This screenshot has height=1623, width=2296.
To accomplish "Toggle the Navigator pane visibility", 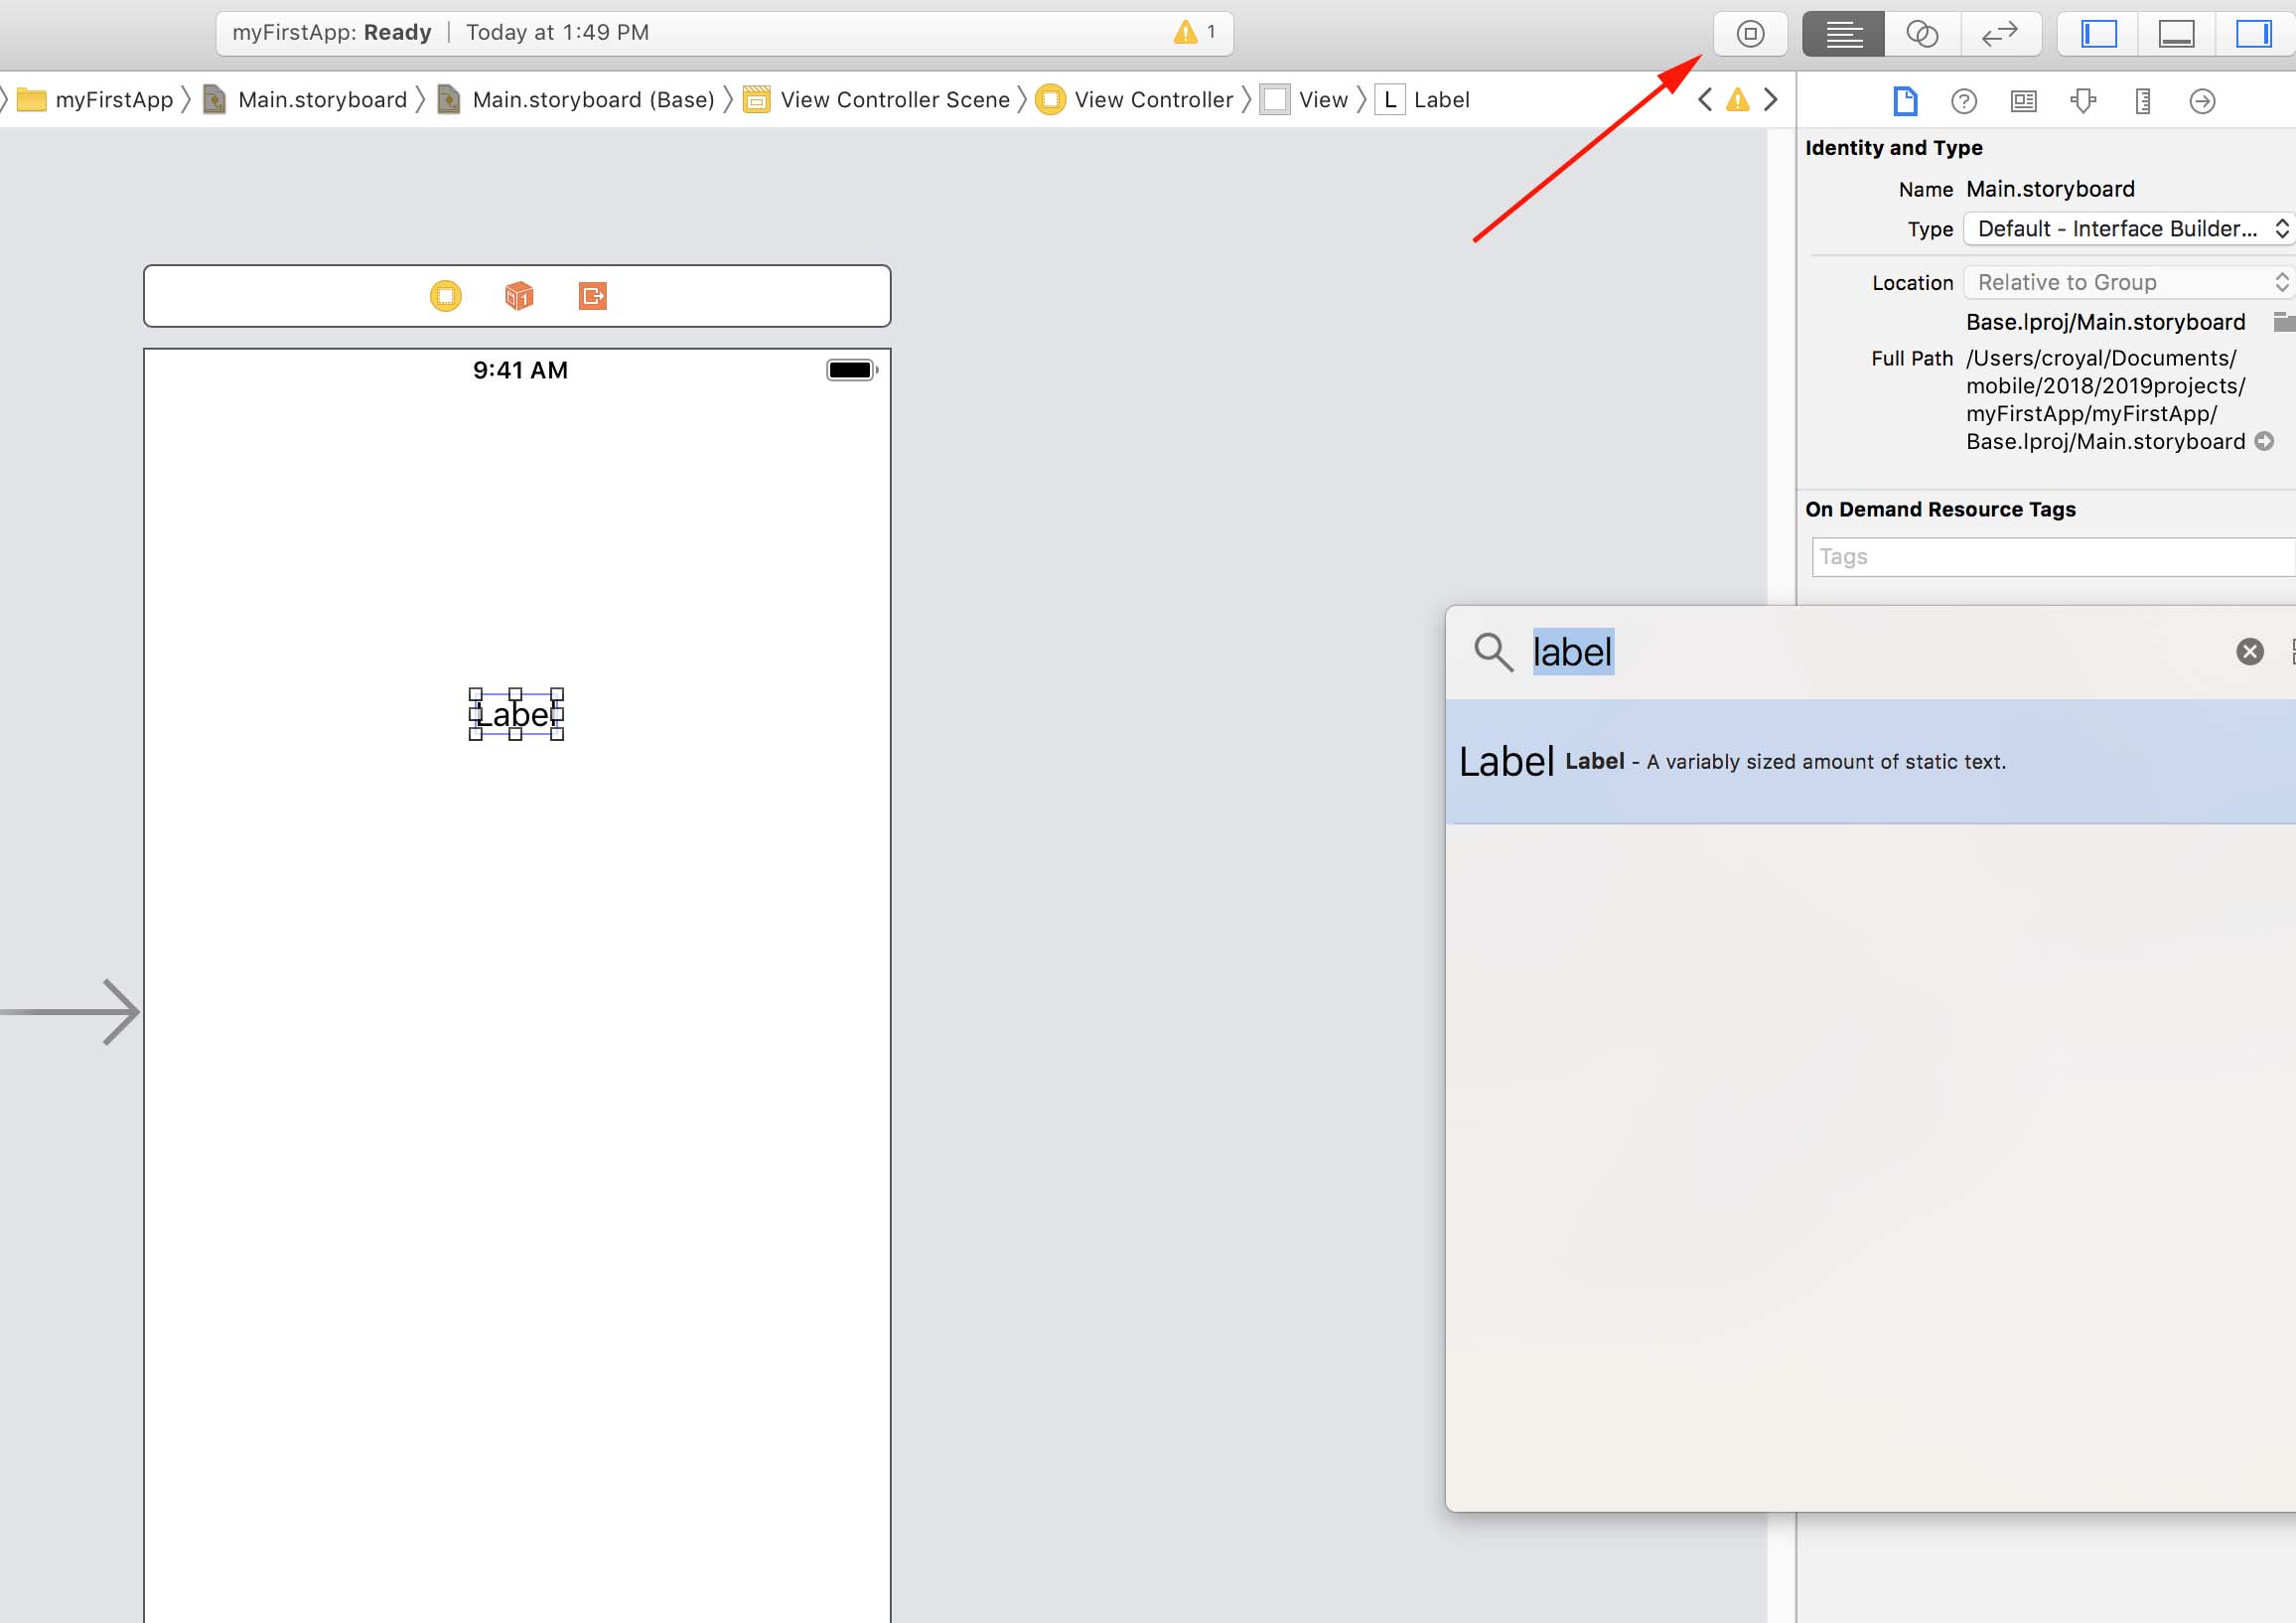I will (x=2098, y=34).
